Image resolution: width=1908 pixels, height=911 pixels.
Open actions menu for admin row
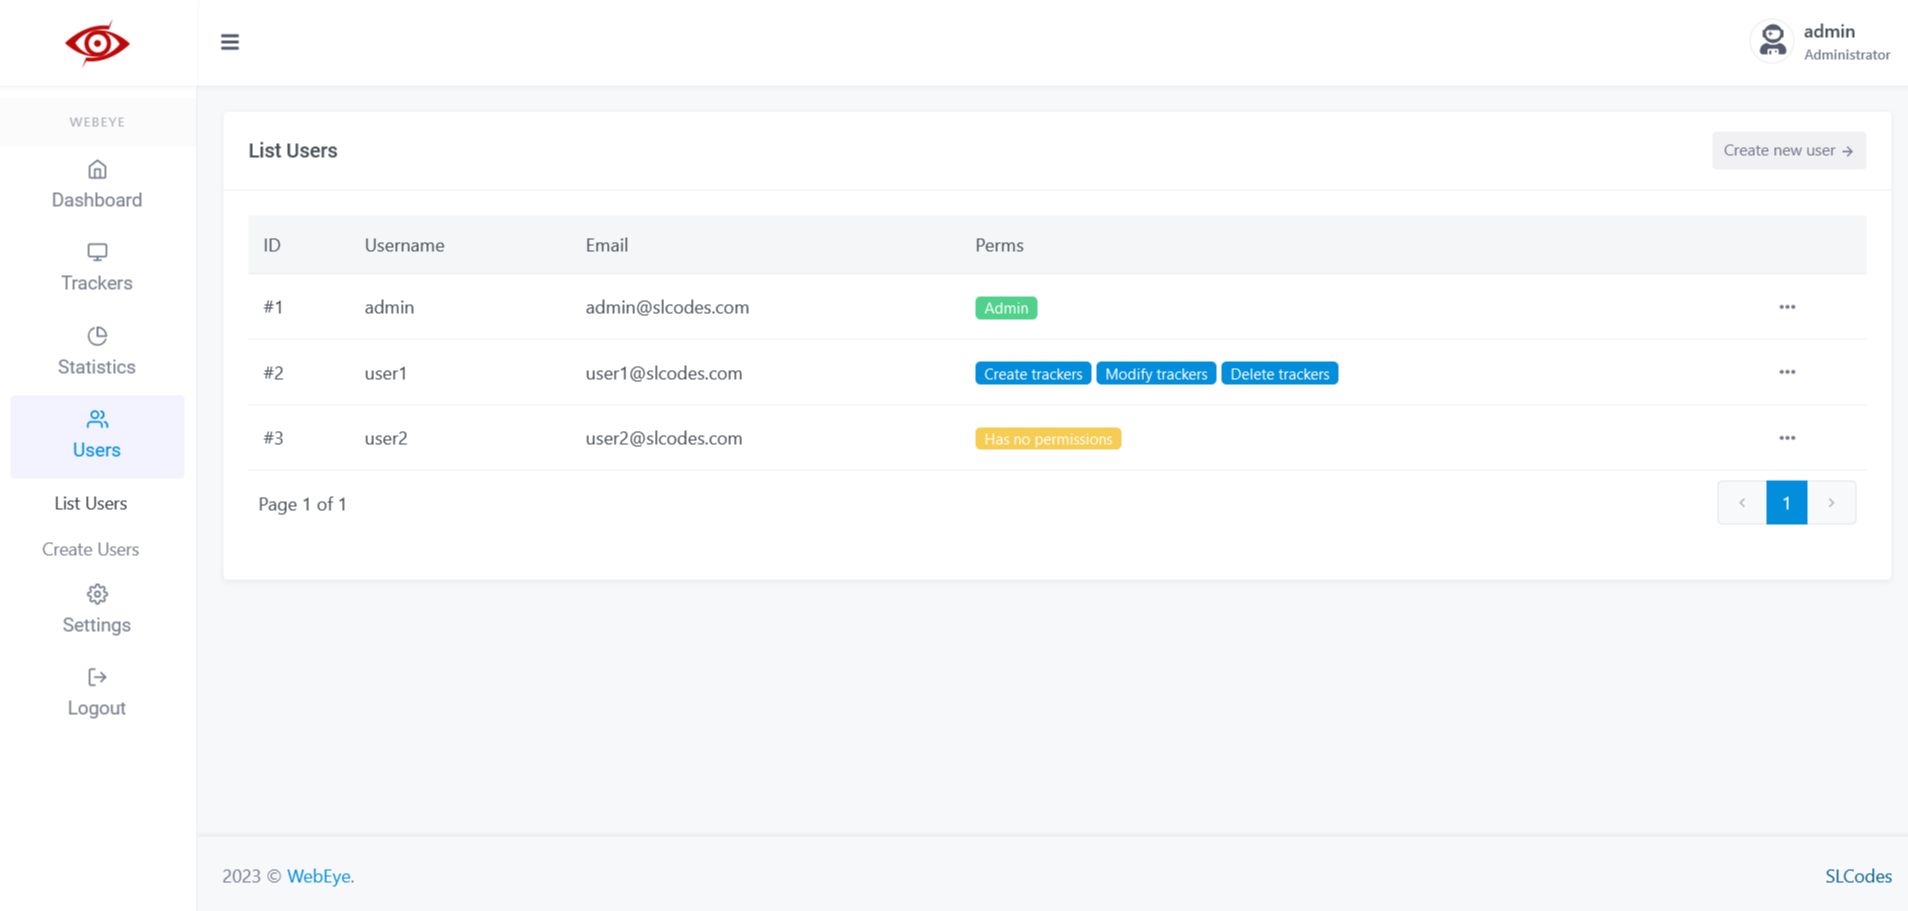coord(1787,307)
